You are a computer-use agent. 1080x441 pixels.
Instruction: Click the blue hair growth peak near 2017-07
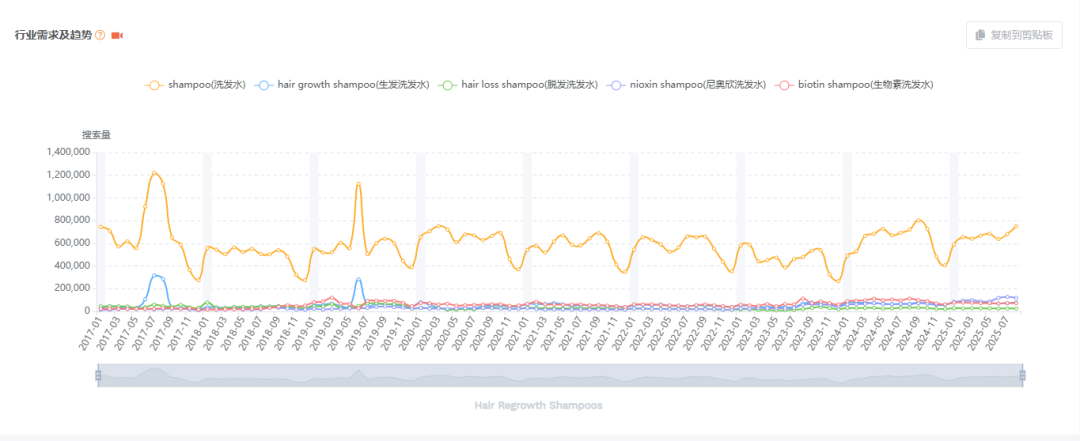154,275
